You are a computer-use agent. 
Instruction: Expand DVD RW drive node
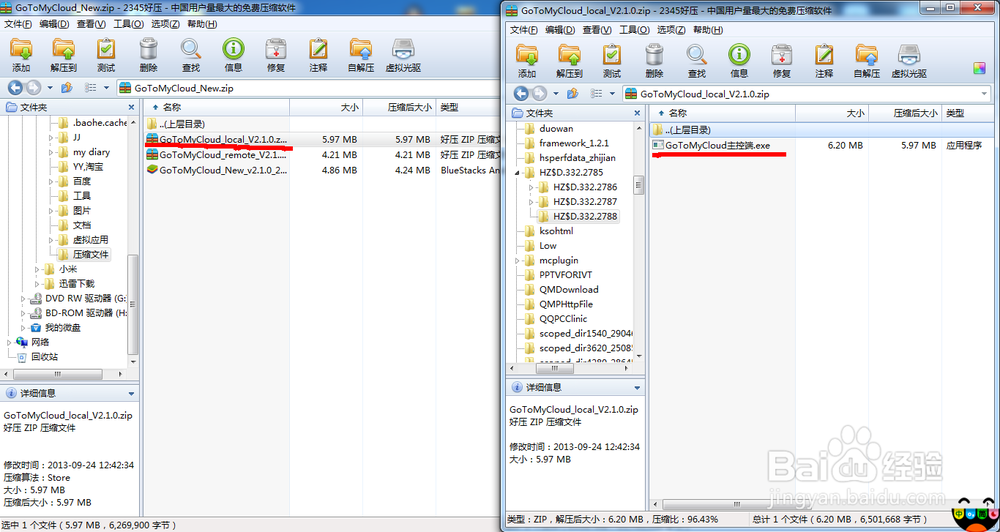pos(23,299)
